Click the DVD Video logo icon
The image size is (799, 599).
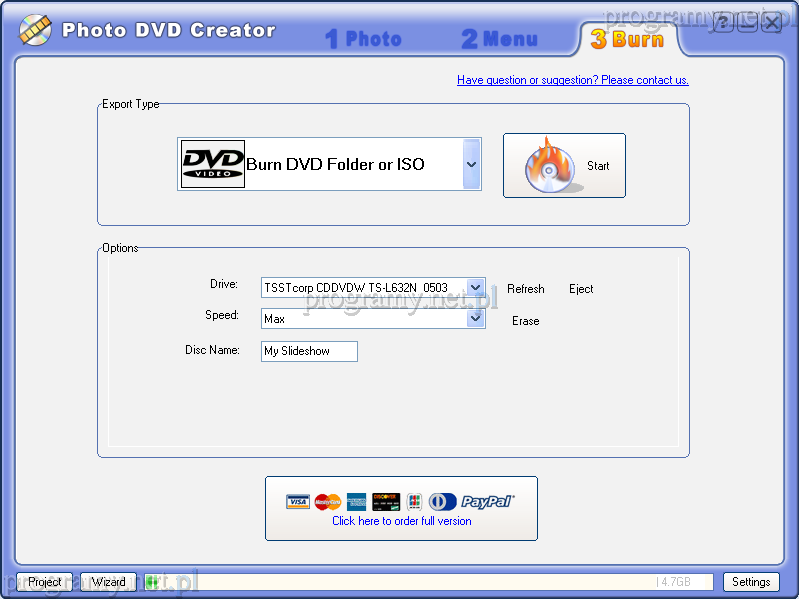[x=212, y=164]
